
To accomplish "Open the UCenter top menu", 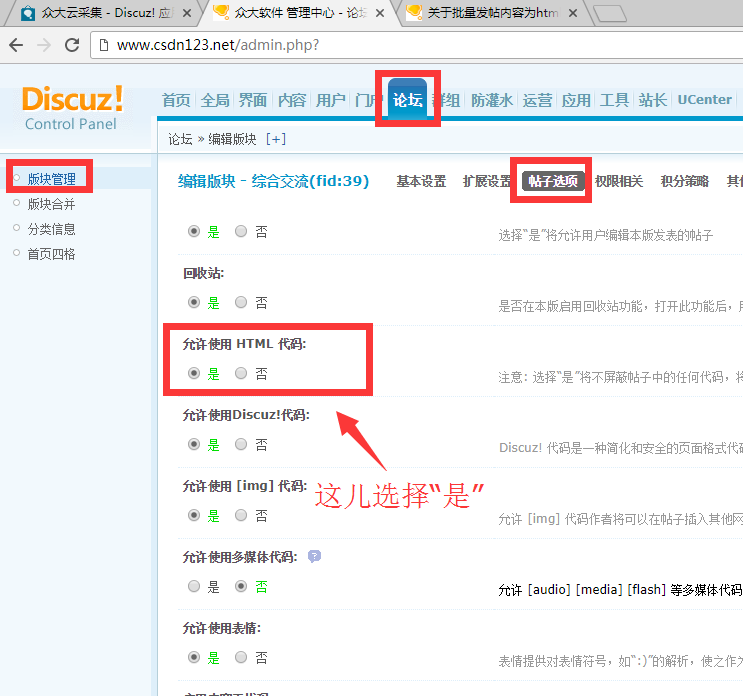I will [x=705, y=99].
